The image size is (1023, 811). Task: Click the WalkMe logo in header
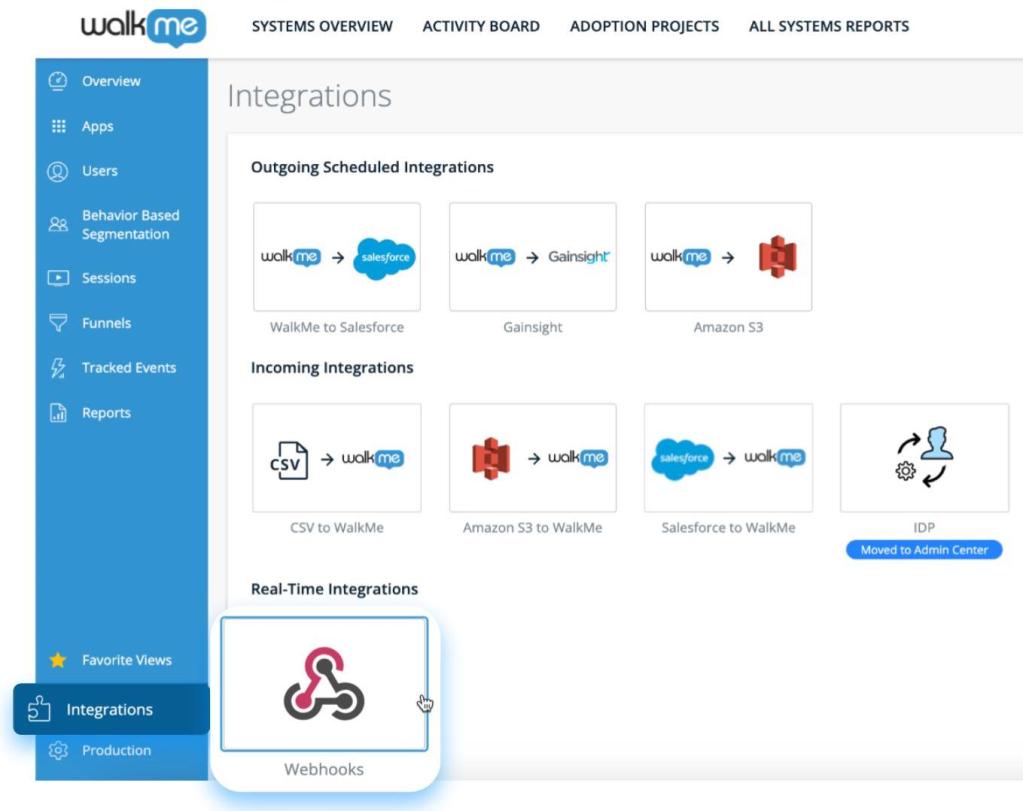(143, 26)
